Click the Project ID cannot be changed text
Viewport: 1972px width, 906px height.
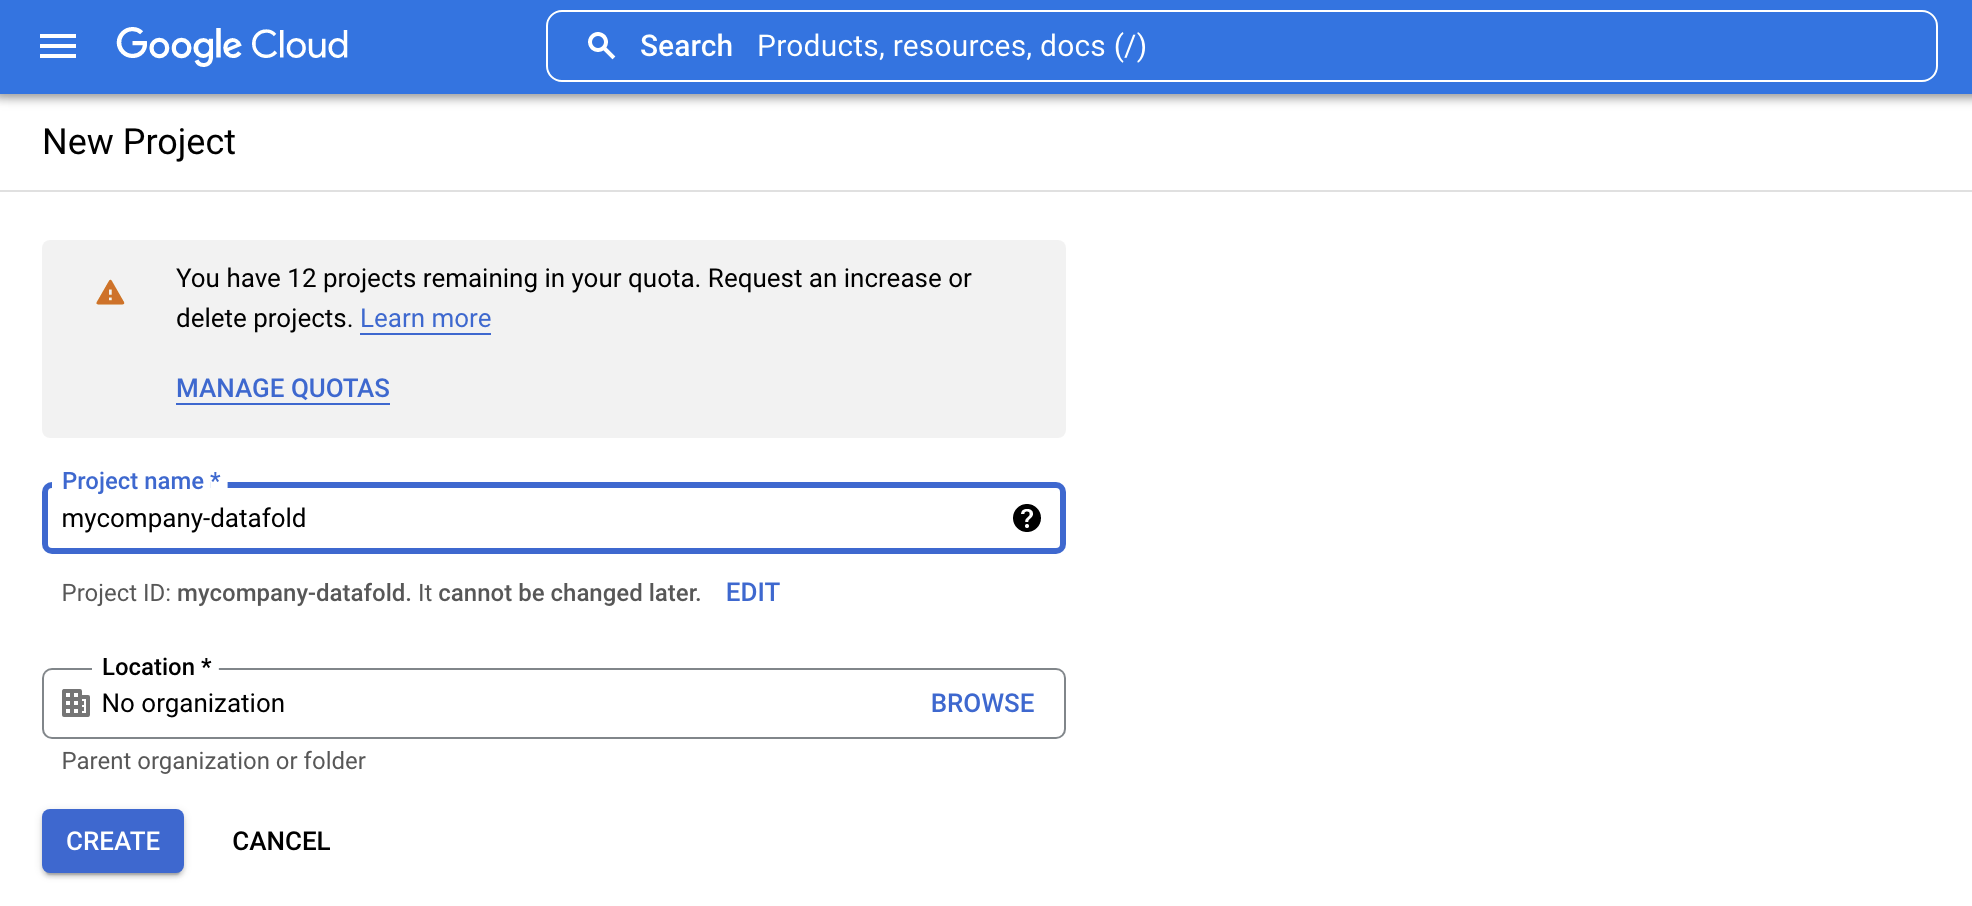(x=381, y=593)
